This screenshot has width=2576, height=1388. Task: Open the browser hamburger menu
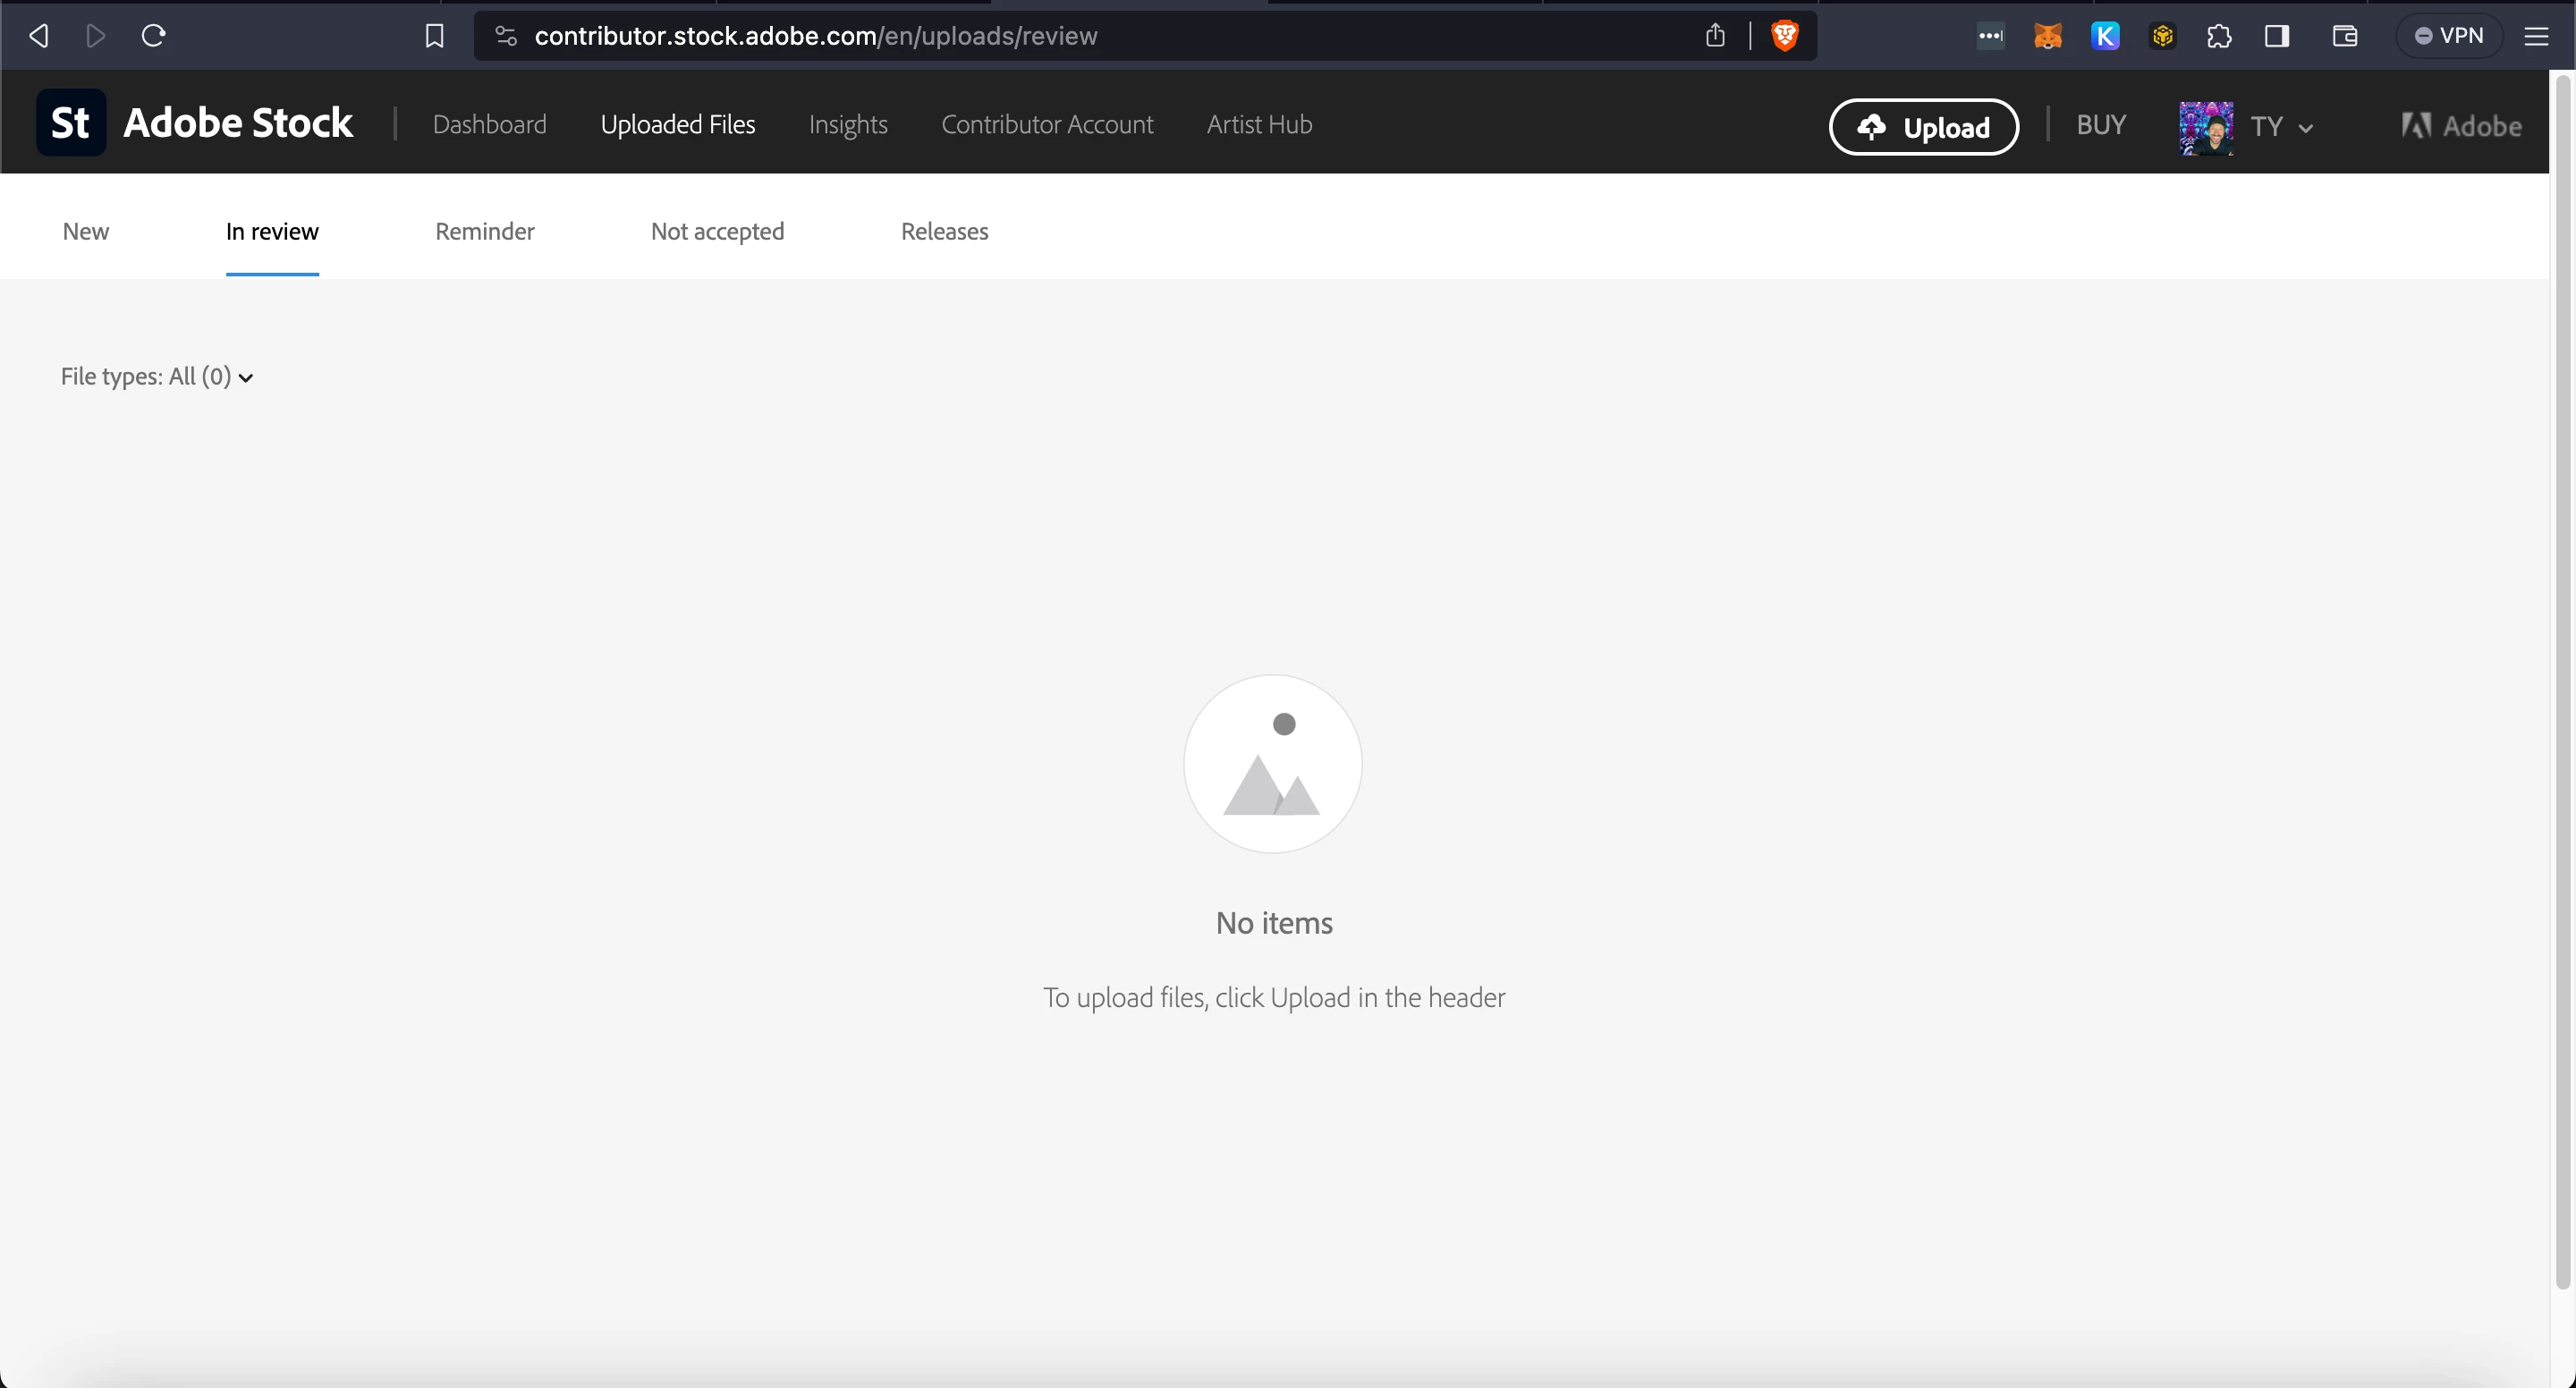click(x=2536, y=36)
